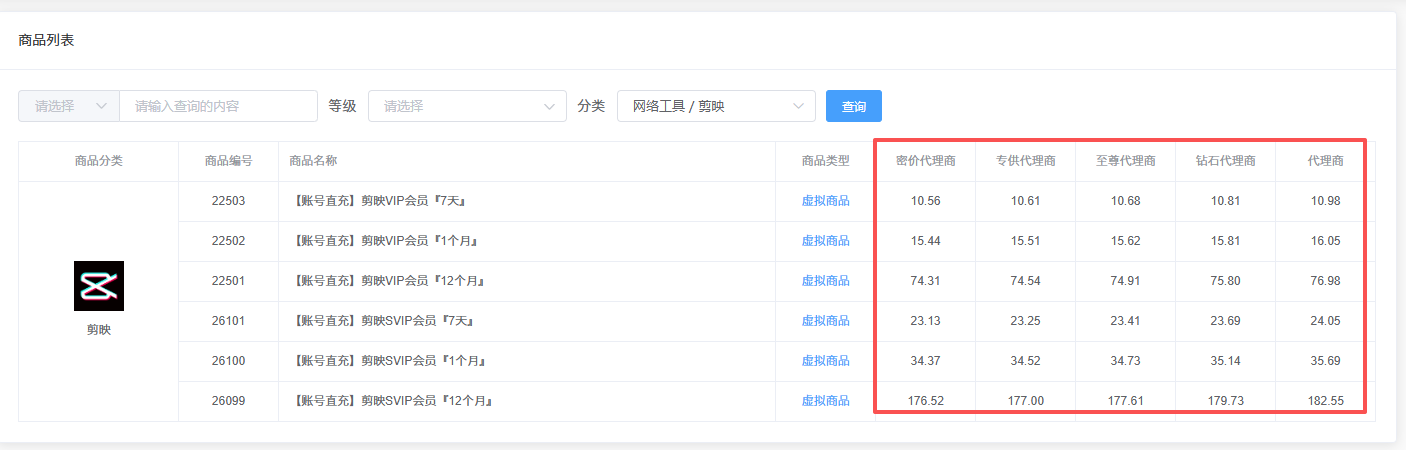Open the search field type dropdown
Image resolution: width=1406 pixels, height=450 pixels.
69,106
